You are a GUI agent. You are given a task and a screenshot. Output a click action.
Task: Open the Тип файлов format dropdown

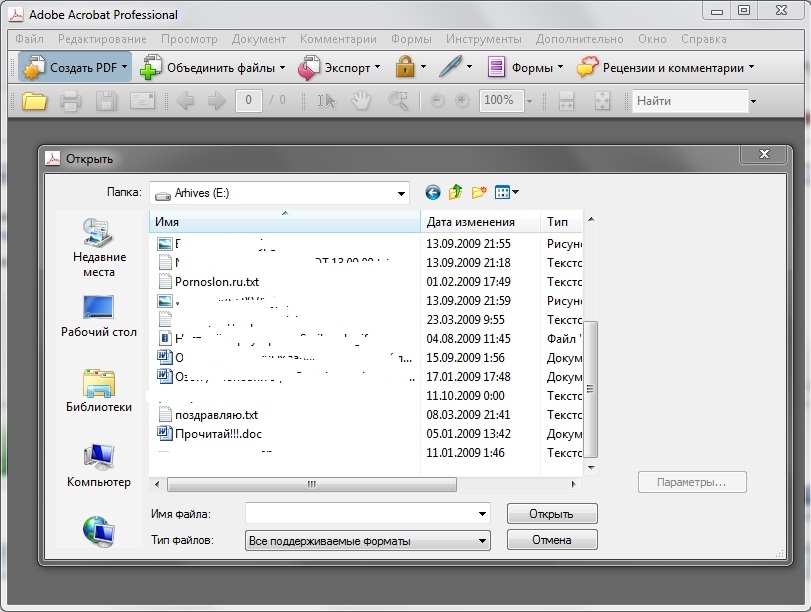coord(368,541)
